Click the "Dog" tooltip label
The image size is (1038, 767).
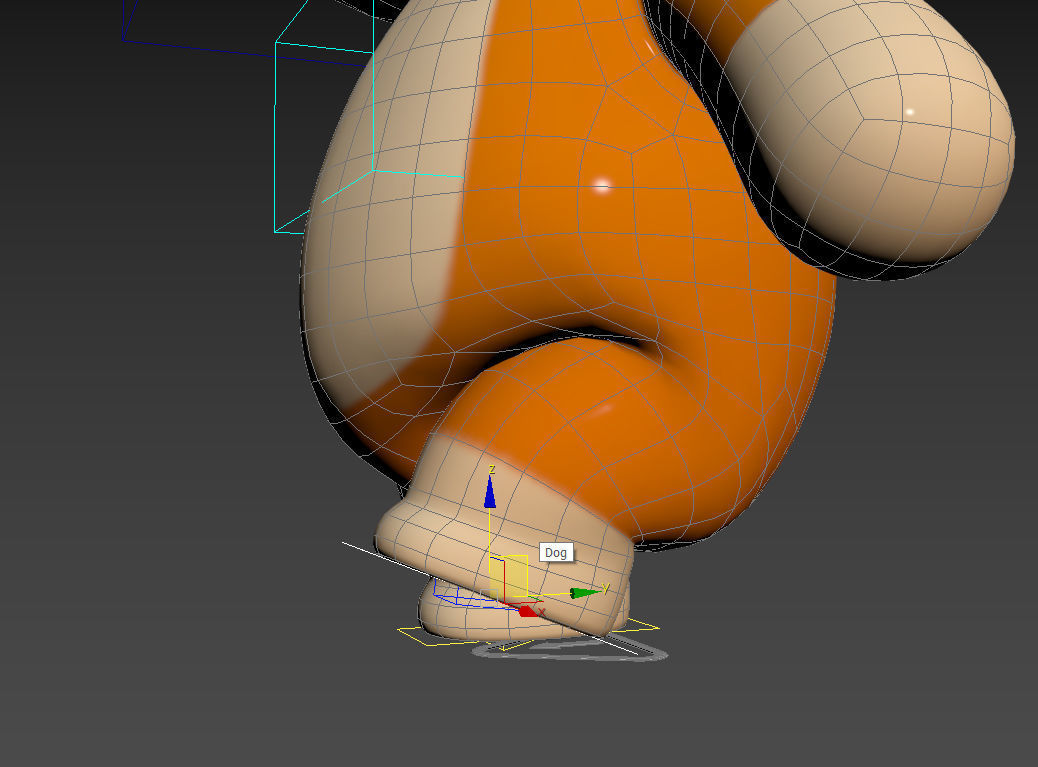tap(556, 553)
